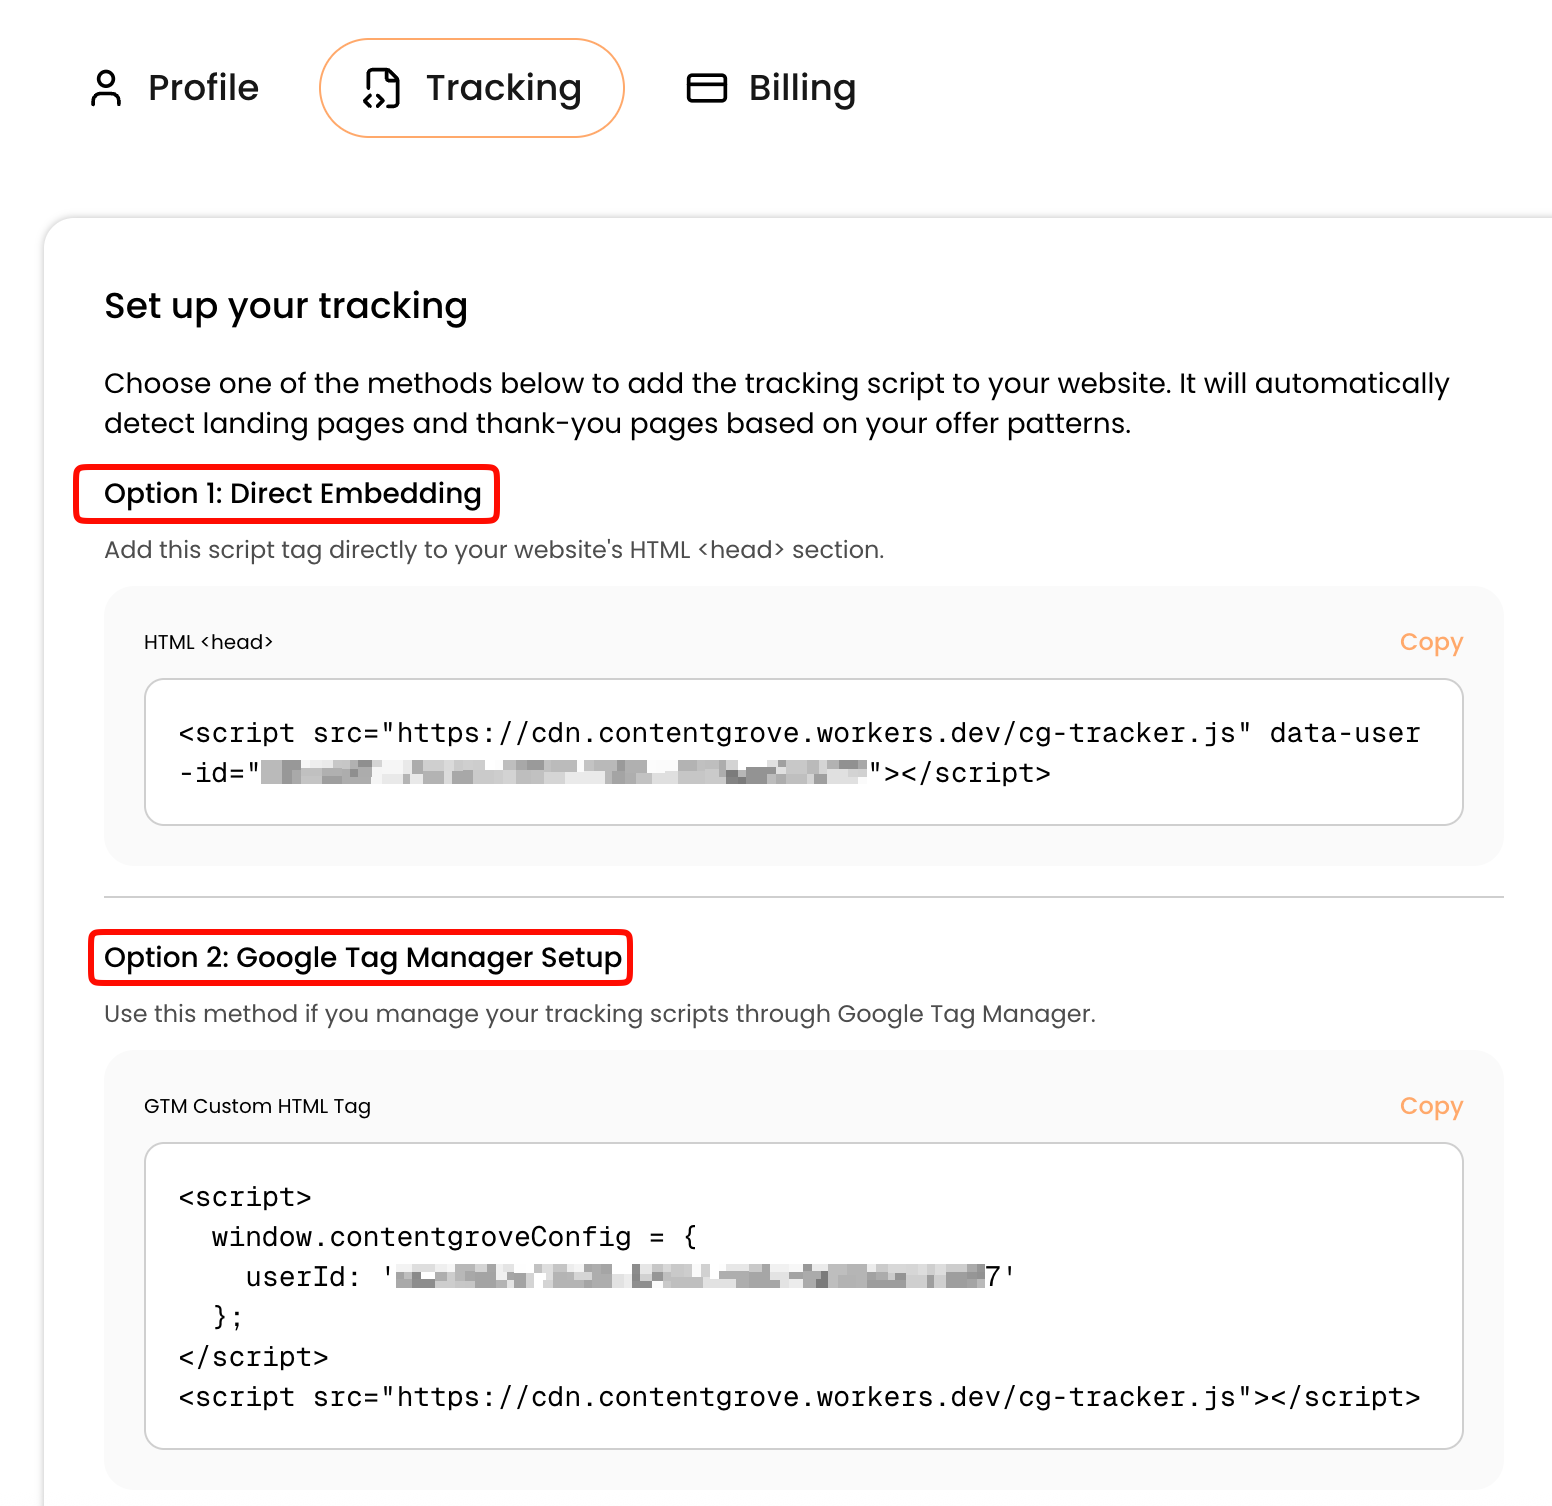Click inside the Direct Embedding script code box

(x=804, y=752)
